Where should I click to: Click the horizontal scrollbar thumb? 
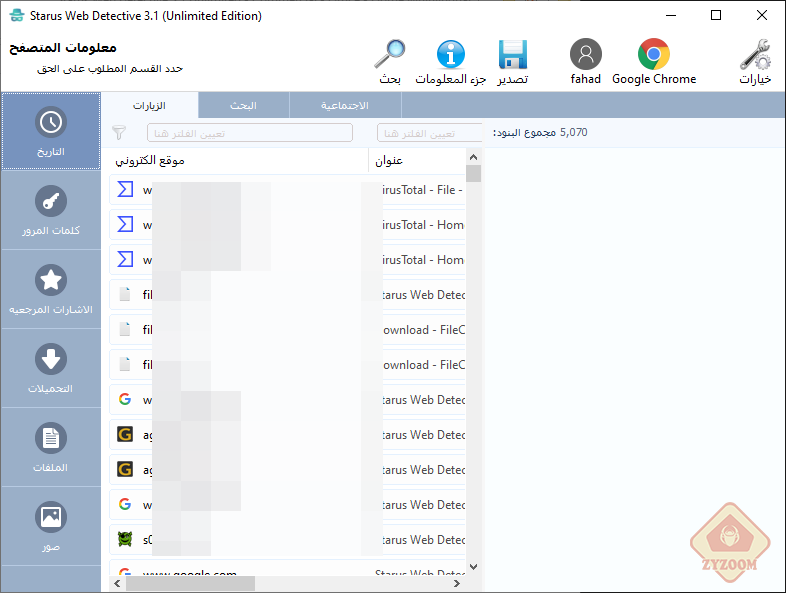190,583
